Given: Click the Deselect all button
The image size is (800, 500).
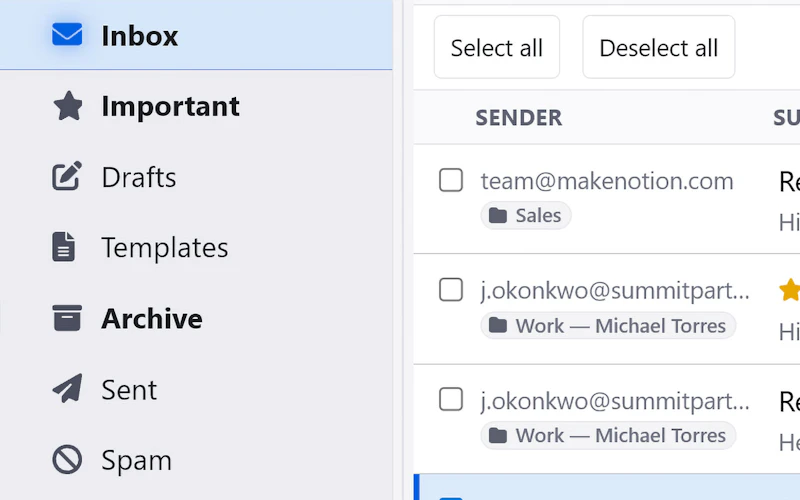Looking at the screenshot, I should [659, 47].
